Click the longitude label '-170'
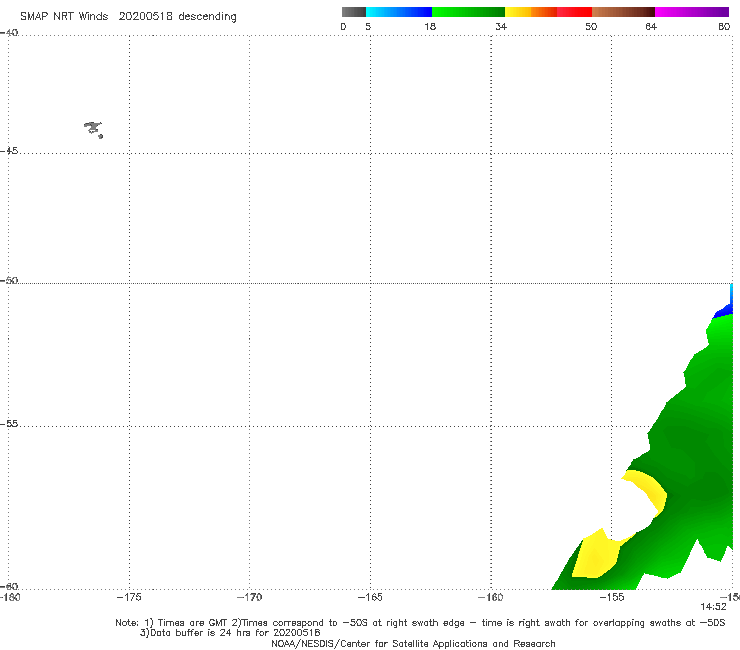This screenshot has height=650, width=740. point(249,597)
